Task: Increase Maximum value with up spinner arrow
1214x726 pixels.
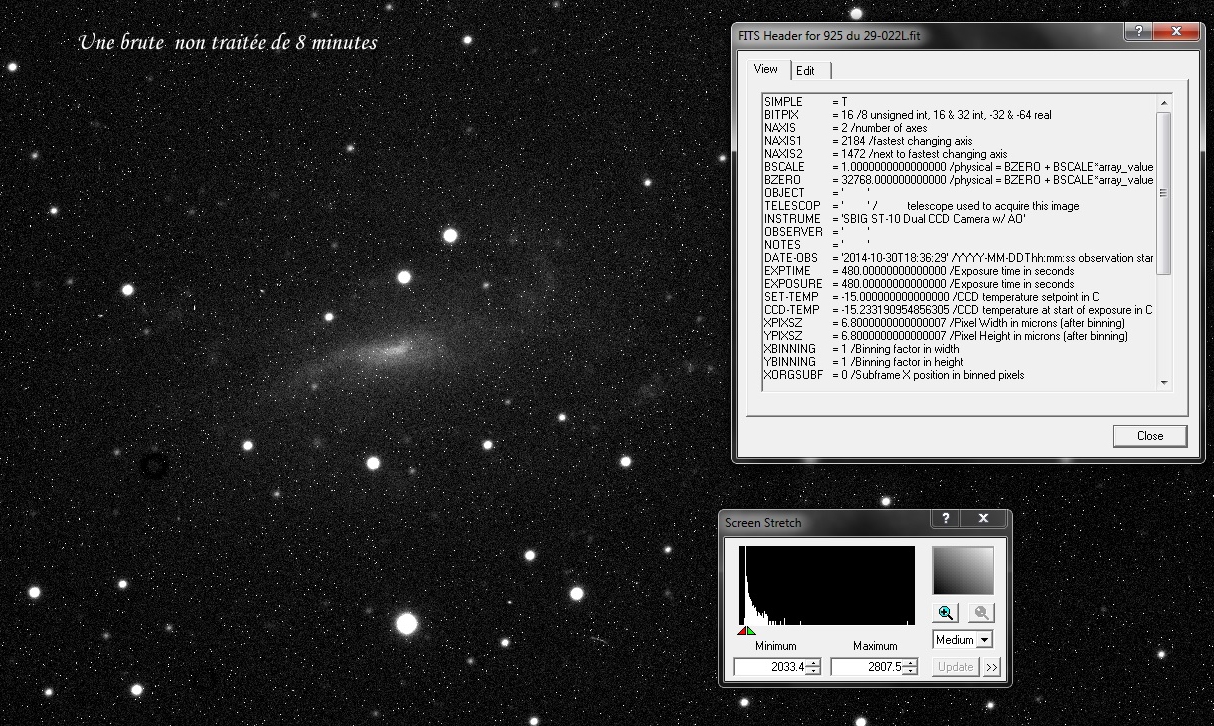Action: [910, 663]
